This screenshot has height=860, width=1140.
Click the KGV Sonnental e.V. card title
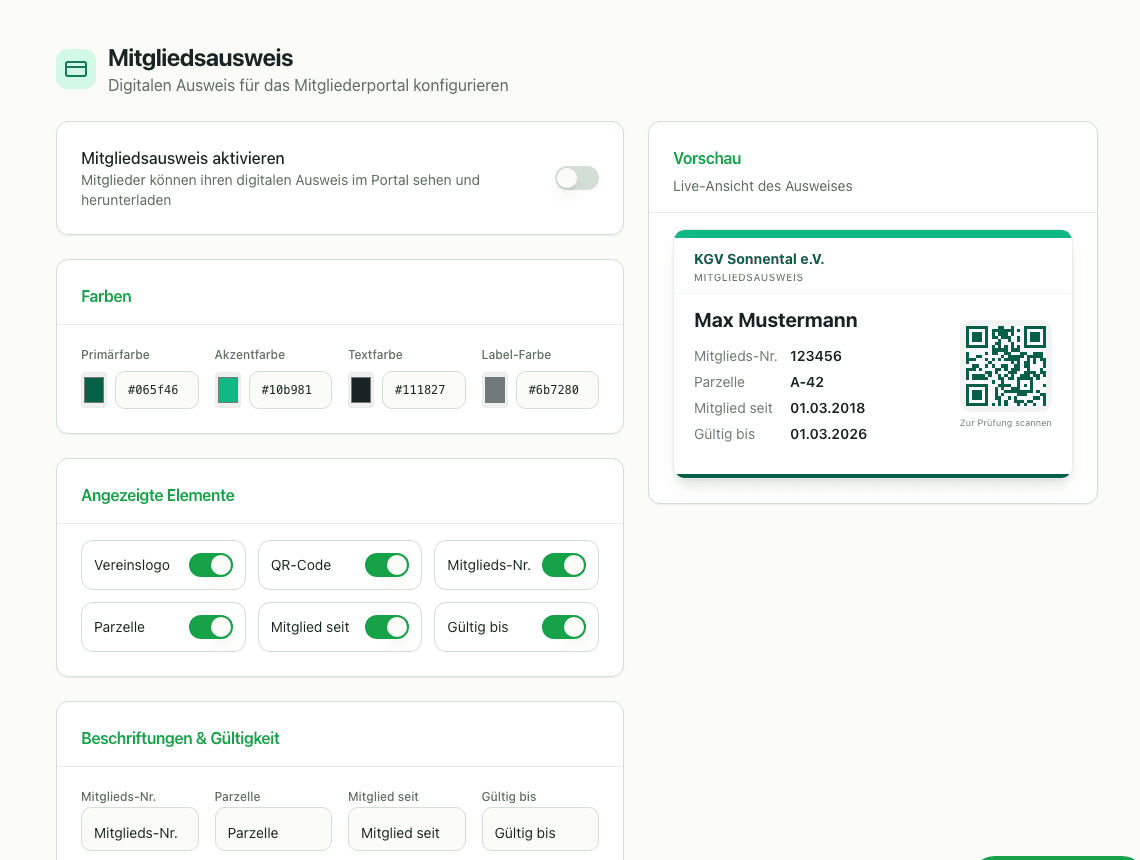click(759, 259)
